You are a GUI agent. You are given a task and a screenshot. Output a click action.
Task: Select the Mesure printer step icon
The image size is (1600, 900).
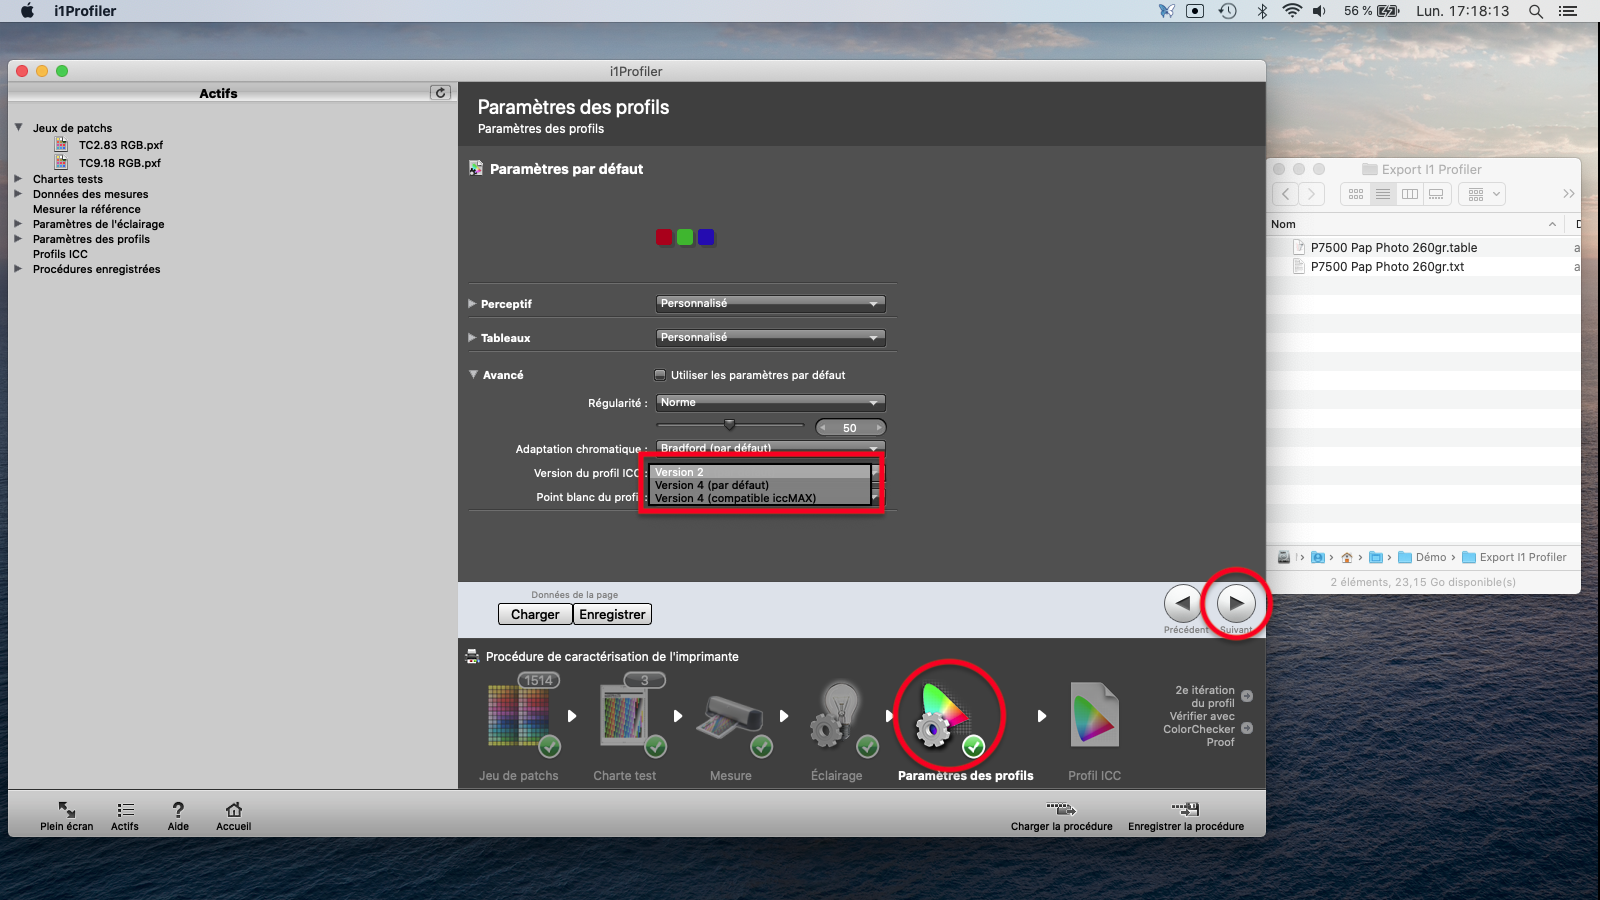click(731, 718)
